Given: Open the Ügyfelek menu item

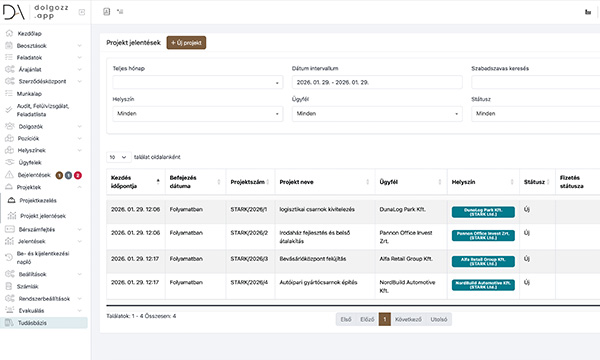Looking at the screenshot, I should click(30, 162).
